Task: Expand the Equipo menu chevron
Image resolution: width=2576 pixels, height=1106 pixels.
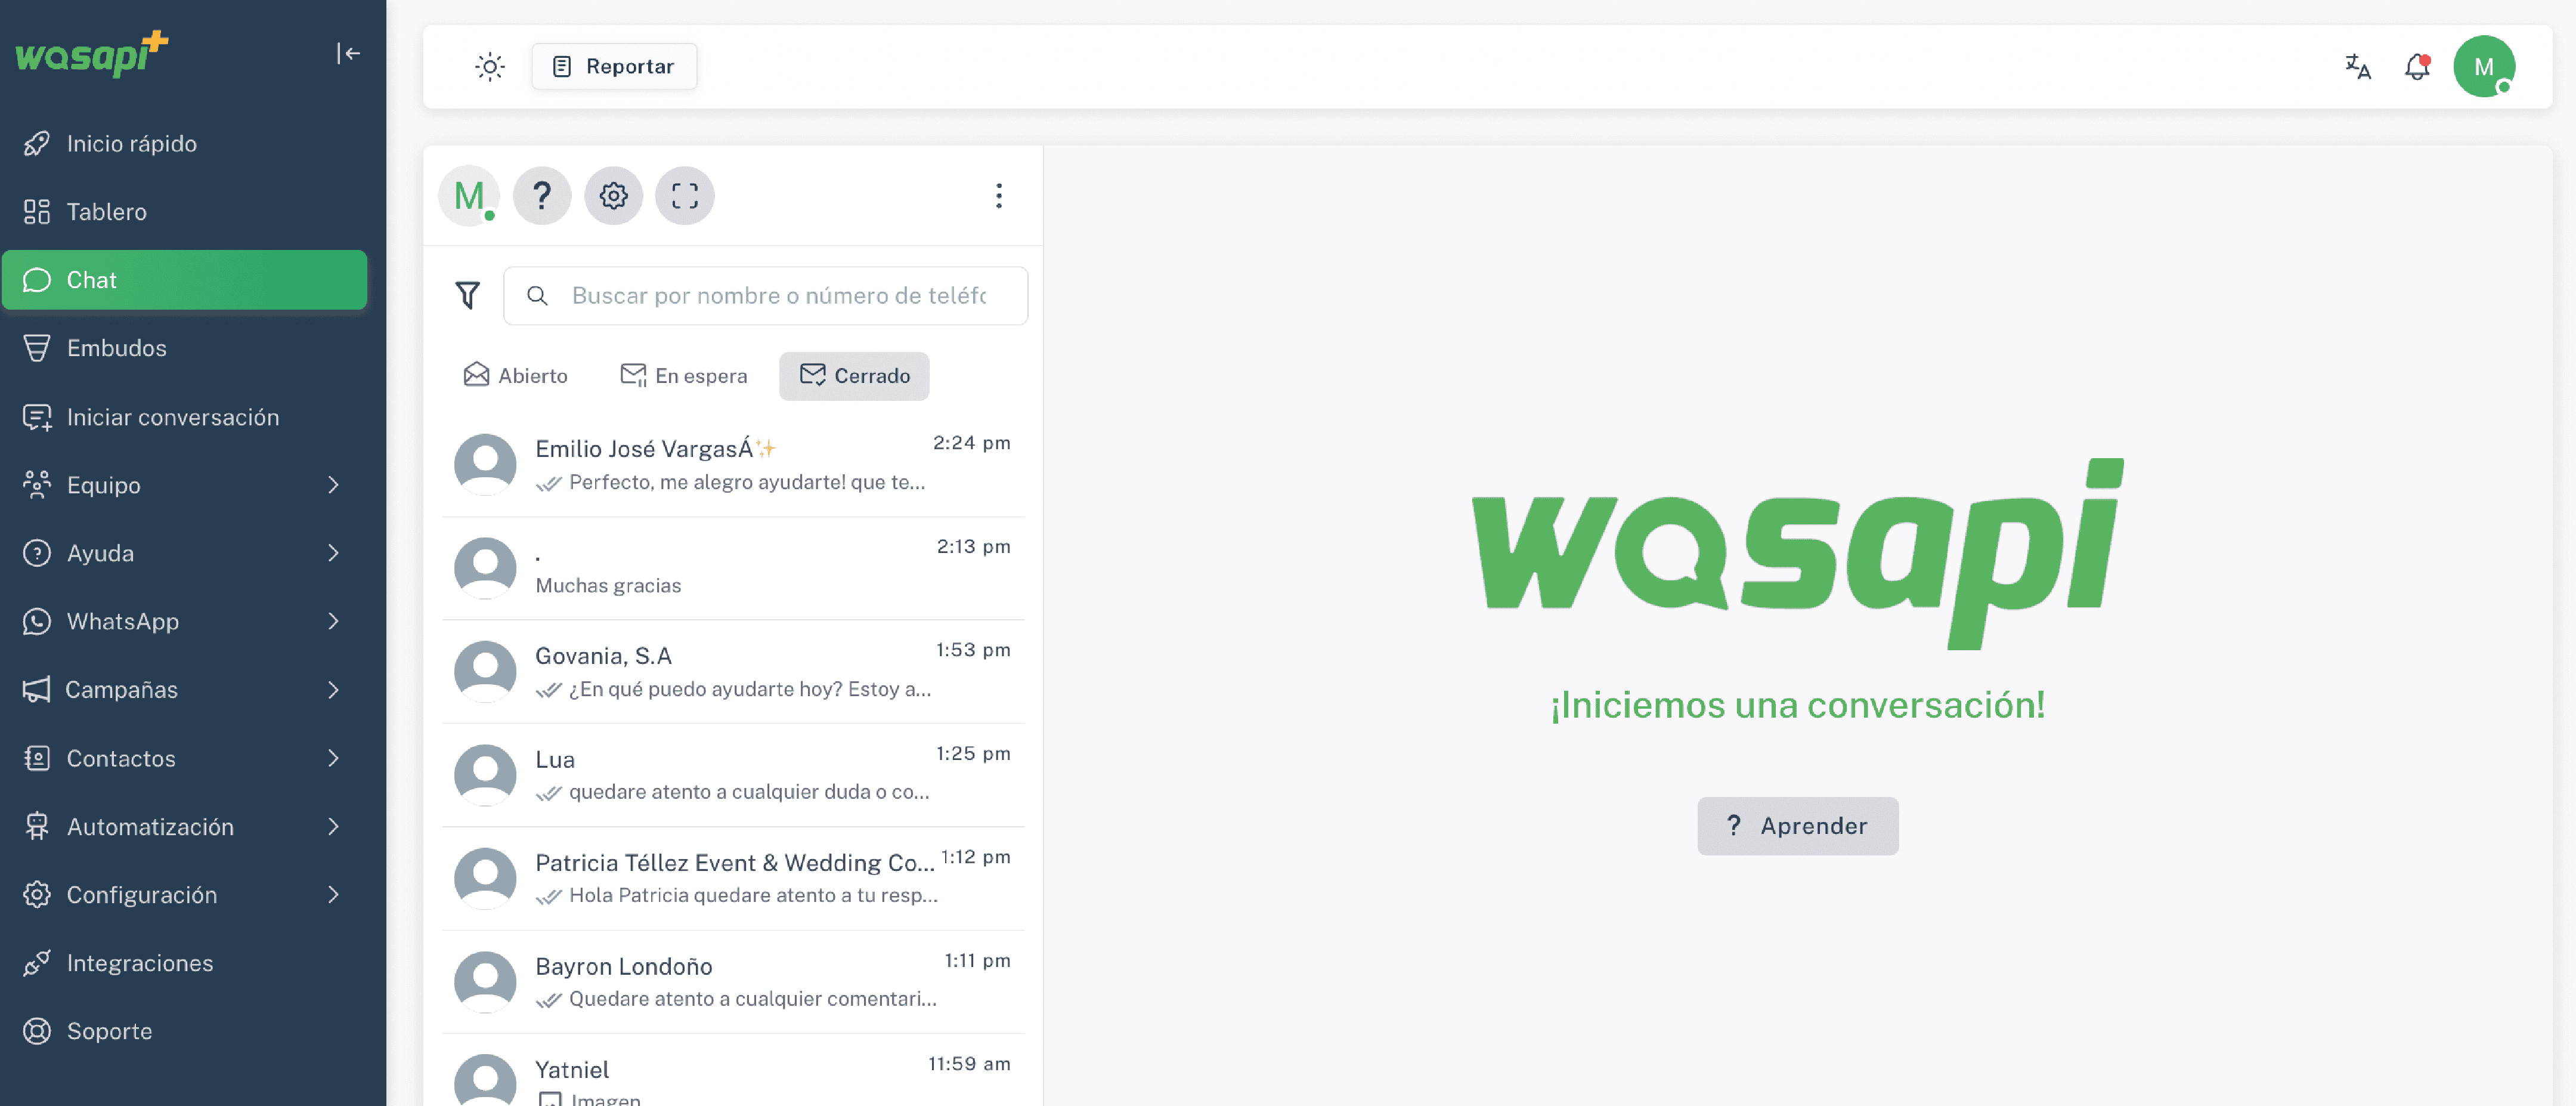Action: pyautogui.click(x=334, y=485)
